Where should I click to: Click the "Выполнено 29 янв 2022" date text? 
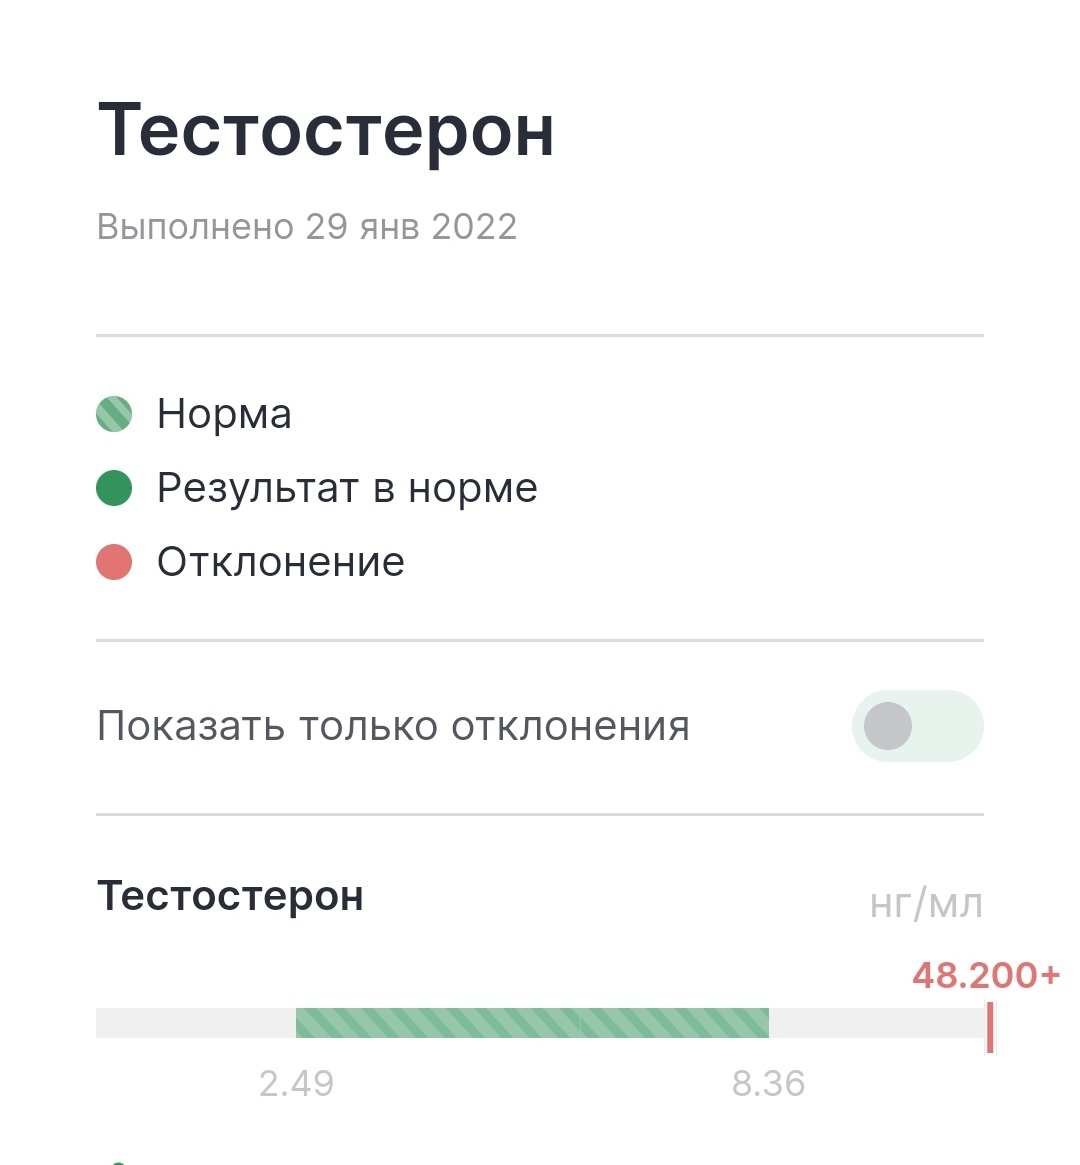coord(307,227)
